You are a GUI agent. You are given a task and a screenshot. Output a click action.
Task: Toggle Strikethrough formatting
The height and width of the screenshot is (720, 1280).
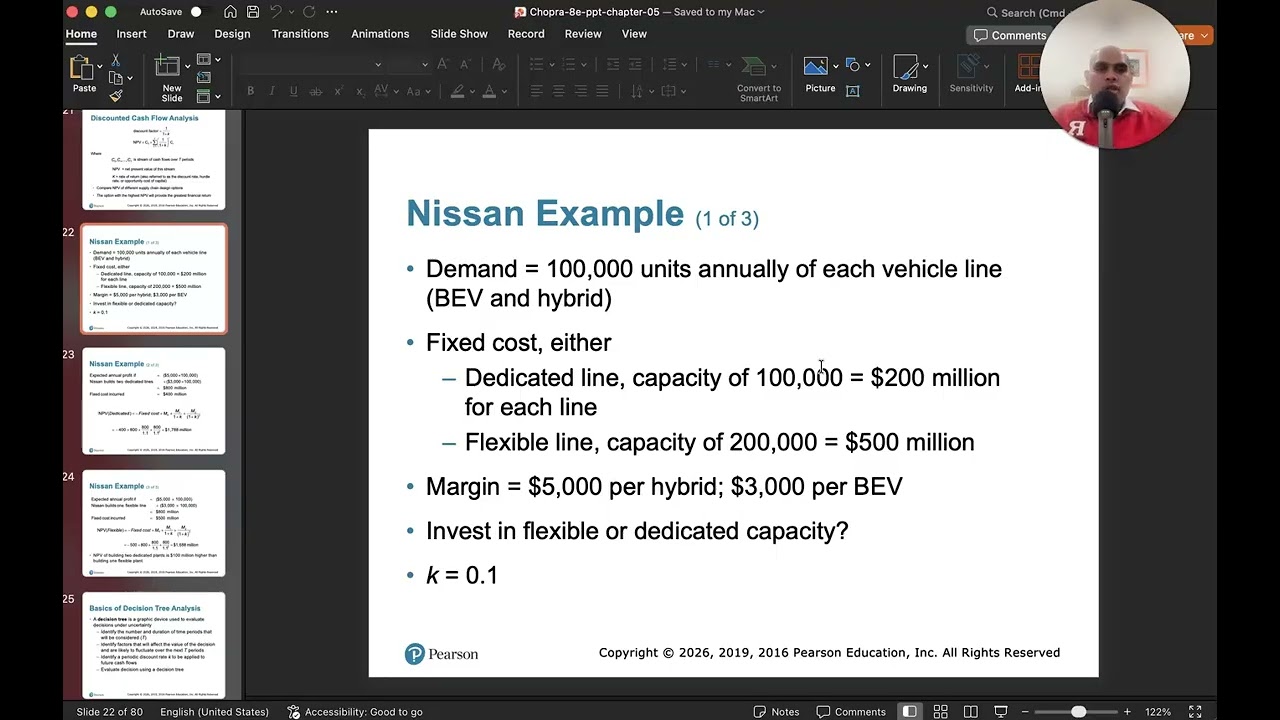[x=316, y=91]
